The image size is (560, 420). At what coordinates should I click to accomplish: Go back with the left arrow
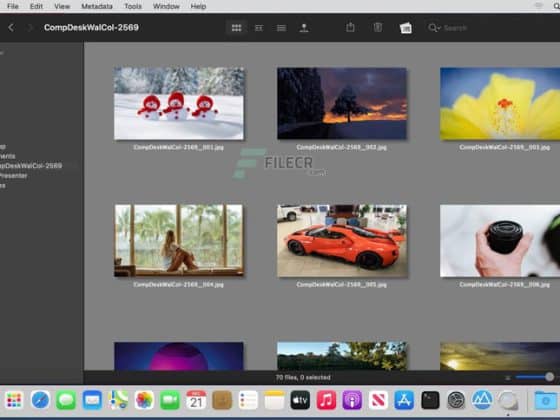(11, 28)
